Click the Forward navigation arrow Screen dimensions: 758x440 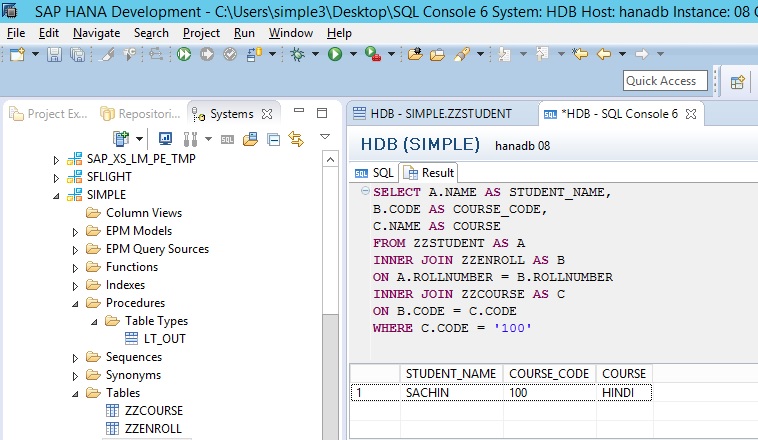pos(641,54)
